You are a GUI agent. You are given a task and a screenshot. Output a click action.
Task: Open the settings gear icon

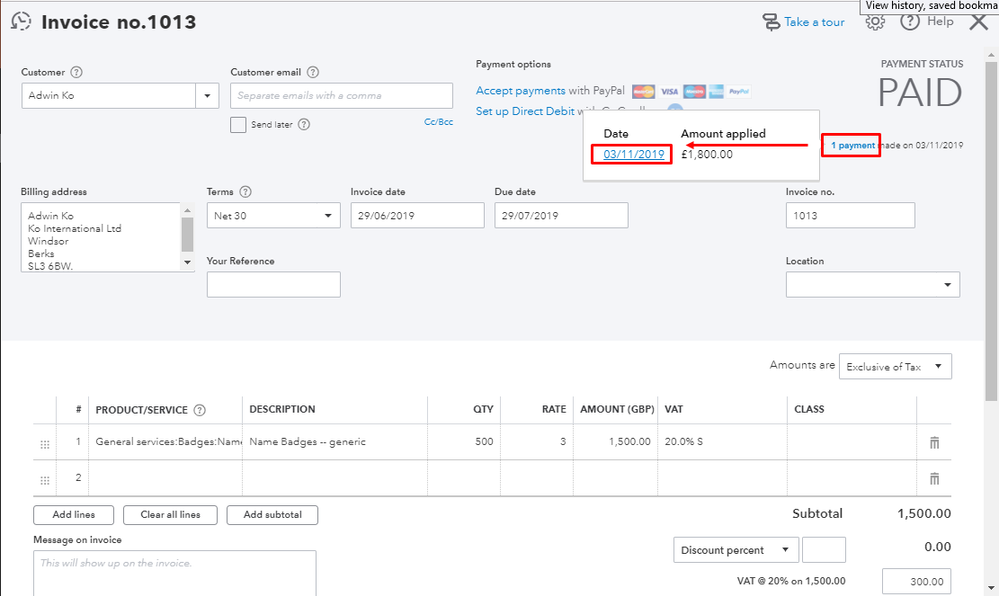coord(875,22)
